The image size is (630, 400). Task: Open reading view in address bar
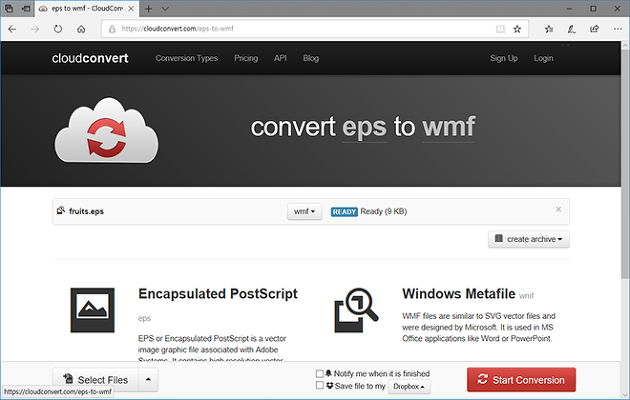(x=500, y=29)
